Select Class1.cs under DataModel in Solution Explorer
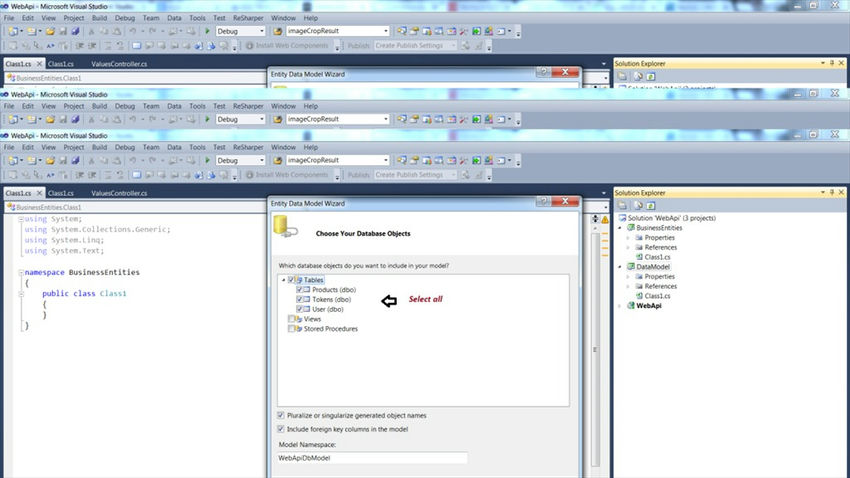Viewport: 850px width, 478px height. click(657, 296)
